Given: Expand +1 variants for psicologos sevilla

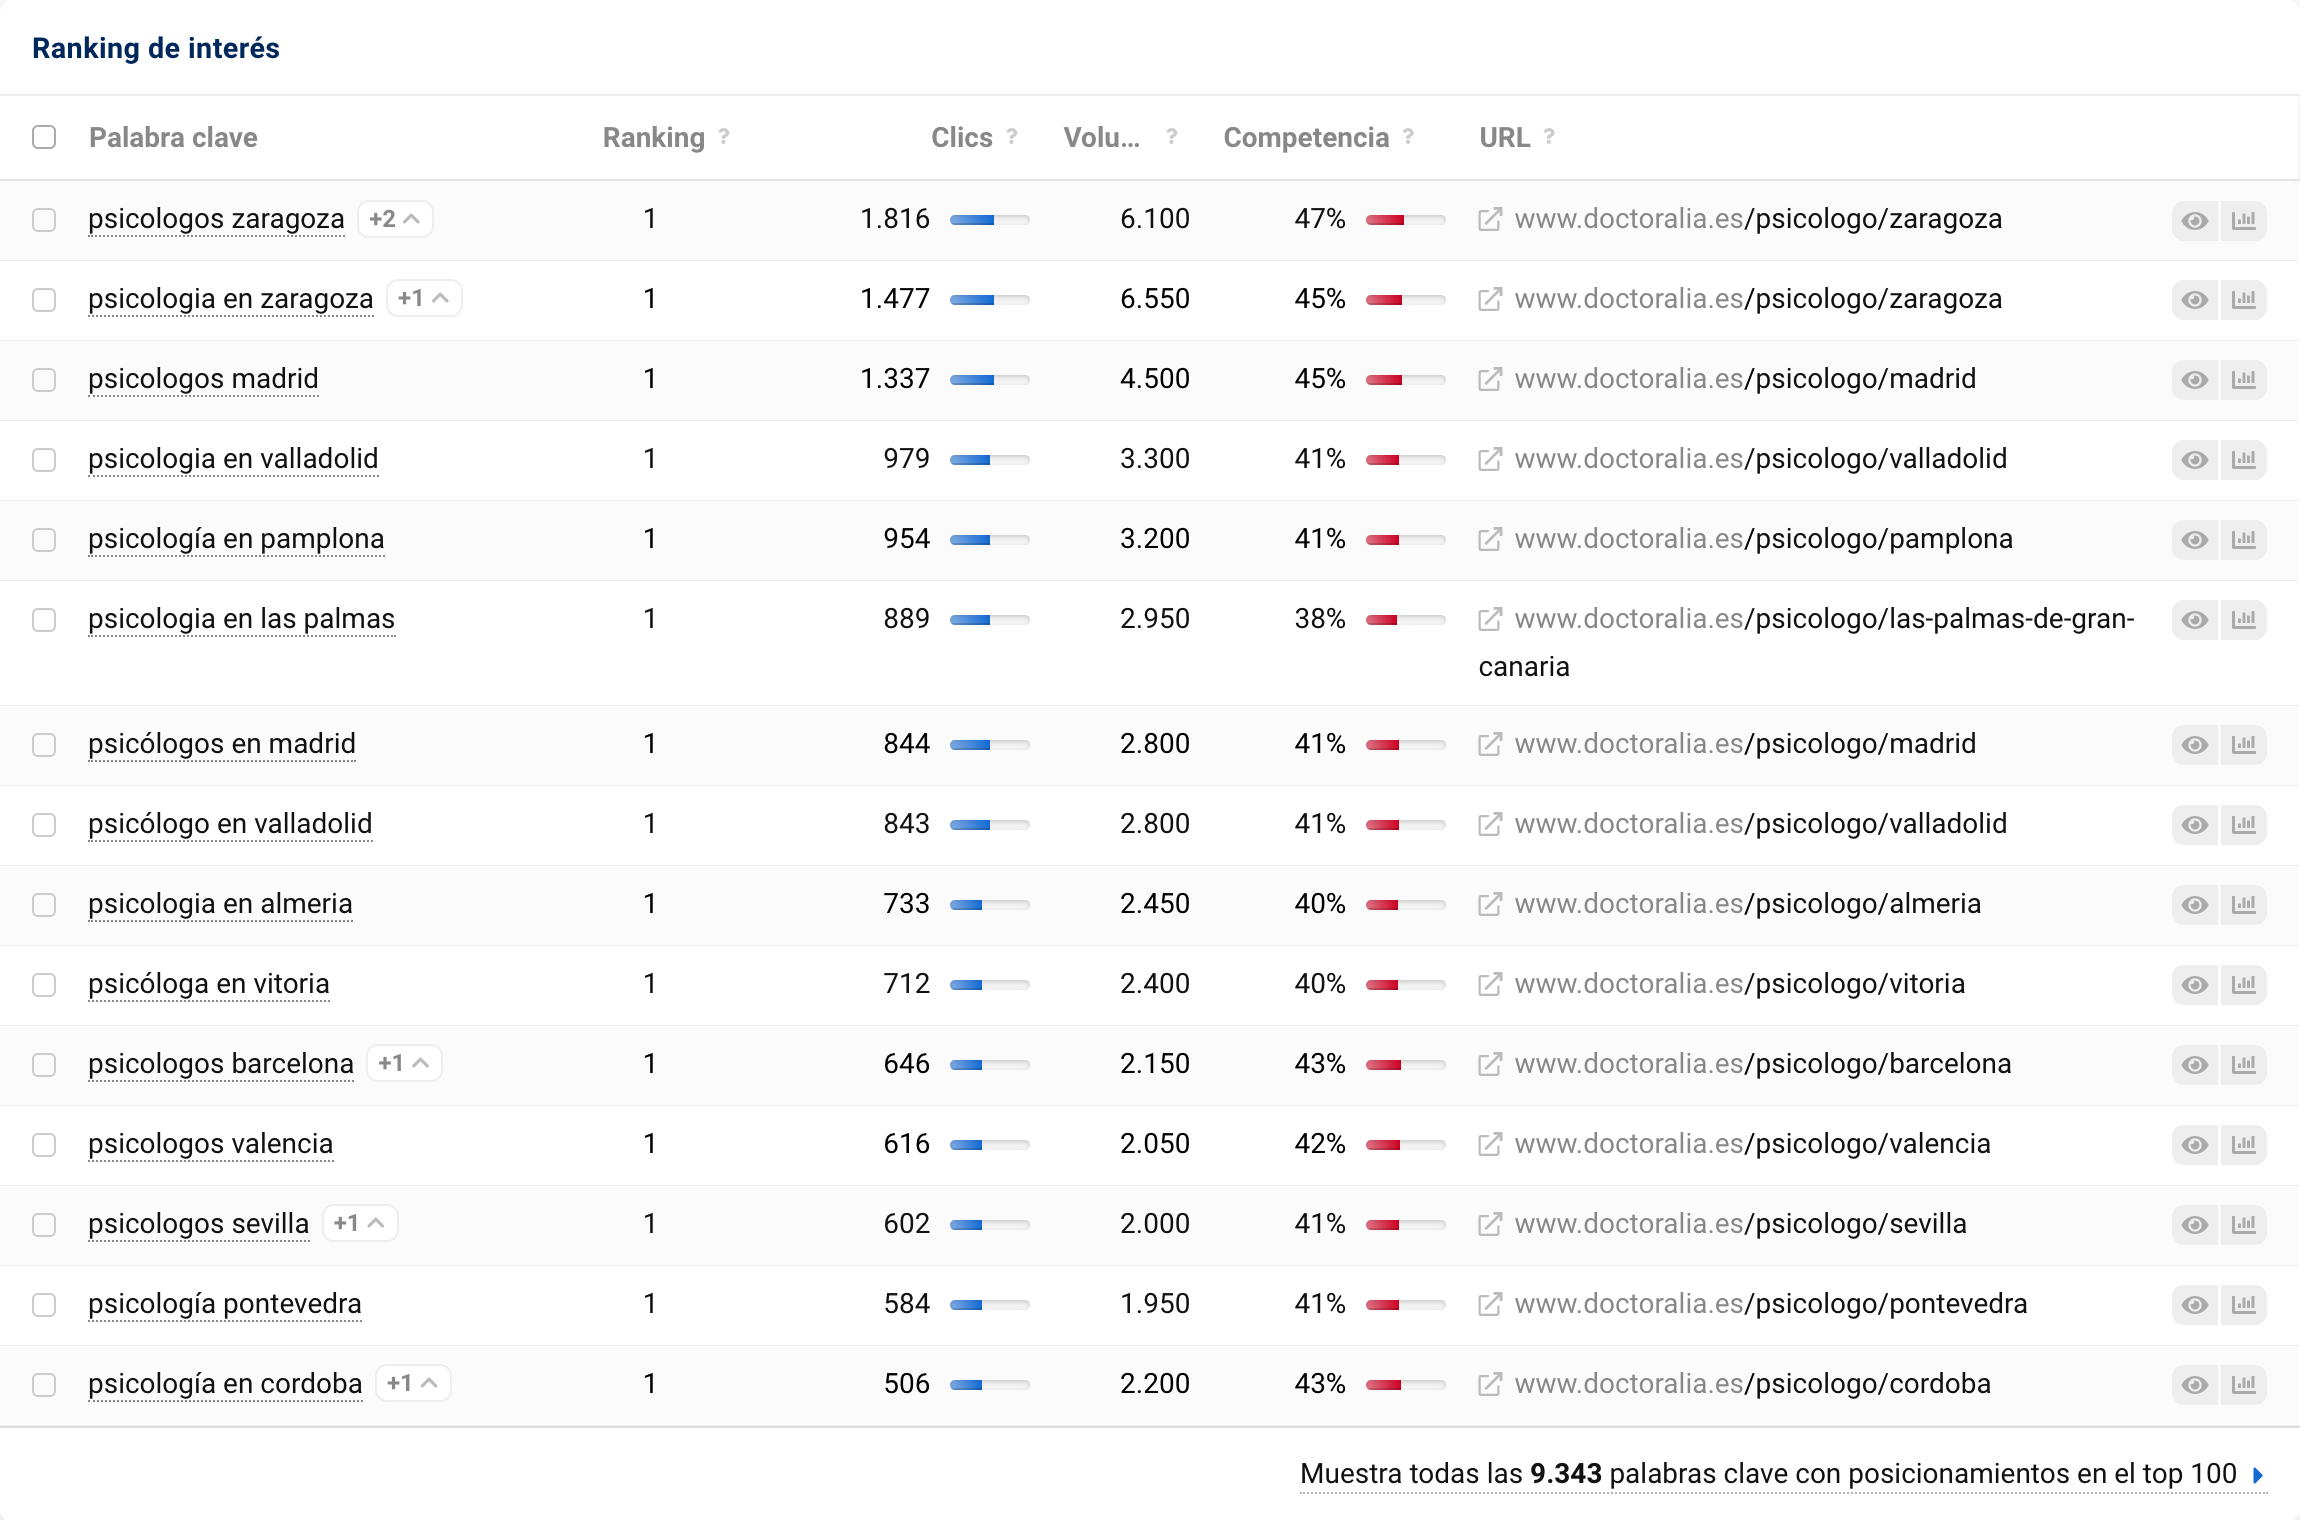Looking at the screenshot, I should (360, 1224).
